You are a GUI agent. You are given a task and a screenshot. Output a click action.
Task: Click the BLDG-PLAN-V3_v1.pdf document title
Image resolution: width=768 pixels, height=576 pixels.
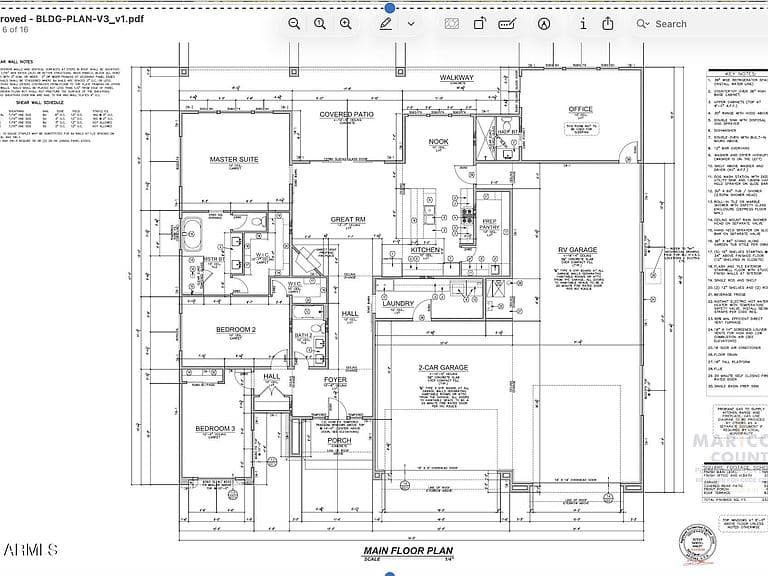[x=72, y=20]
